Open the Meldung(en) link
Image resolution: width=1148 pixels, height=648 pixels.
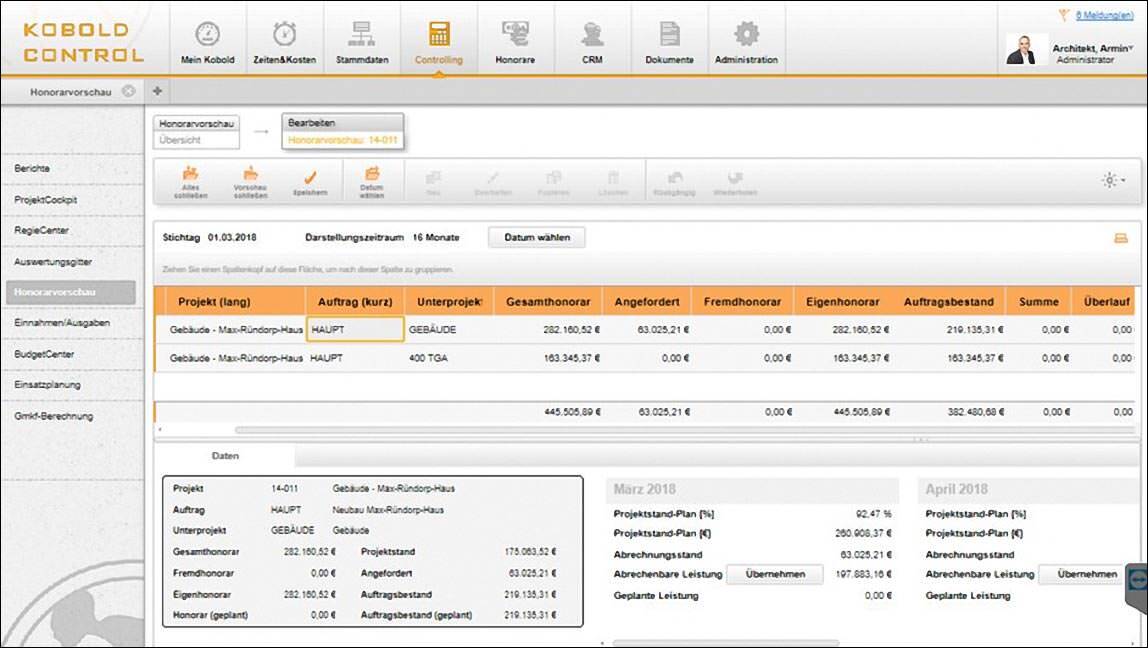pyautogui.click(x=1104, y=15)
